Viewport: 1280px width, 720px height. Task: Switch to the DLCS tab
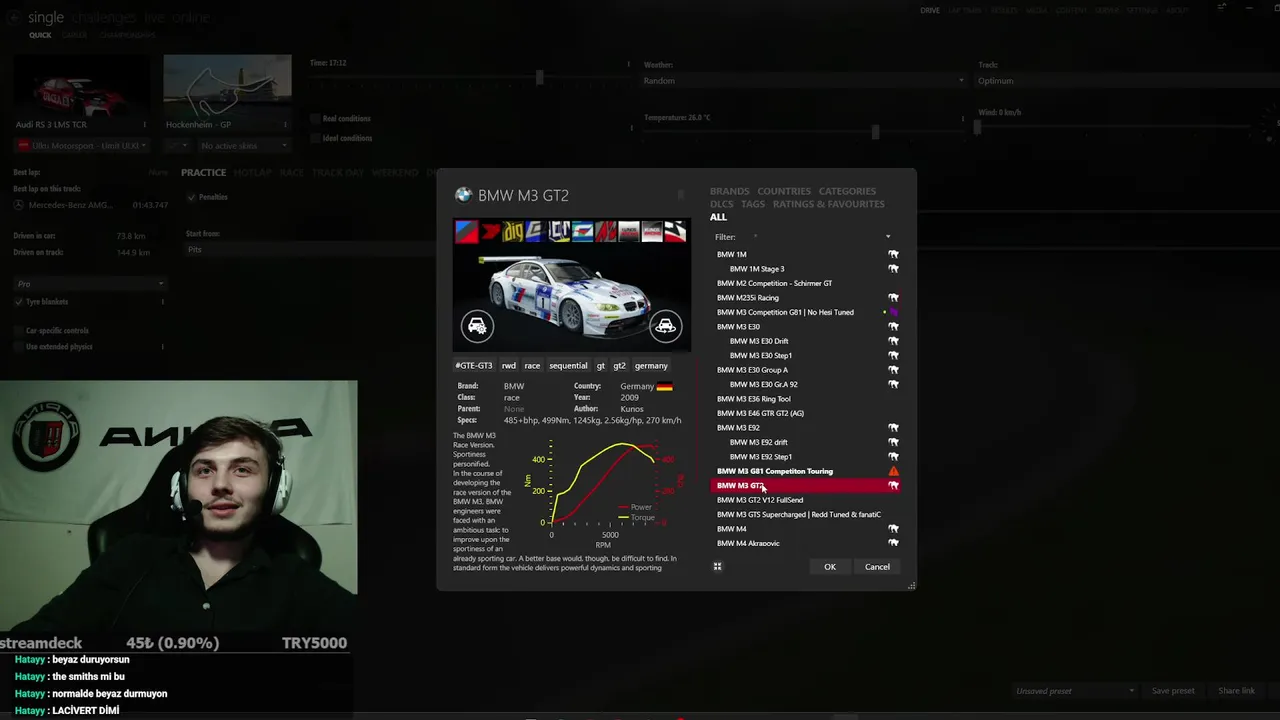coord(722,204)
